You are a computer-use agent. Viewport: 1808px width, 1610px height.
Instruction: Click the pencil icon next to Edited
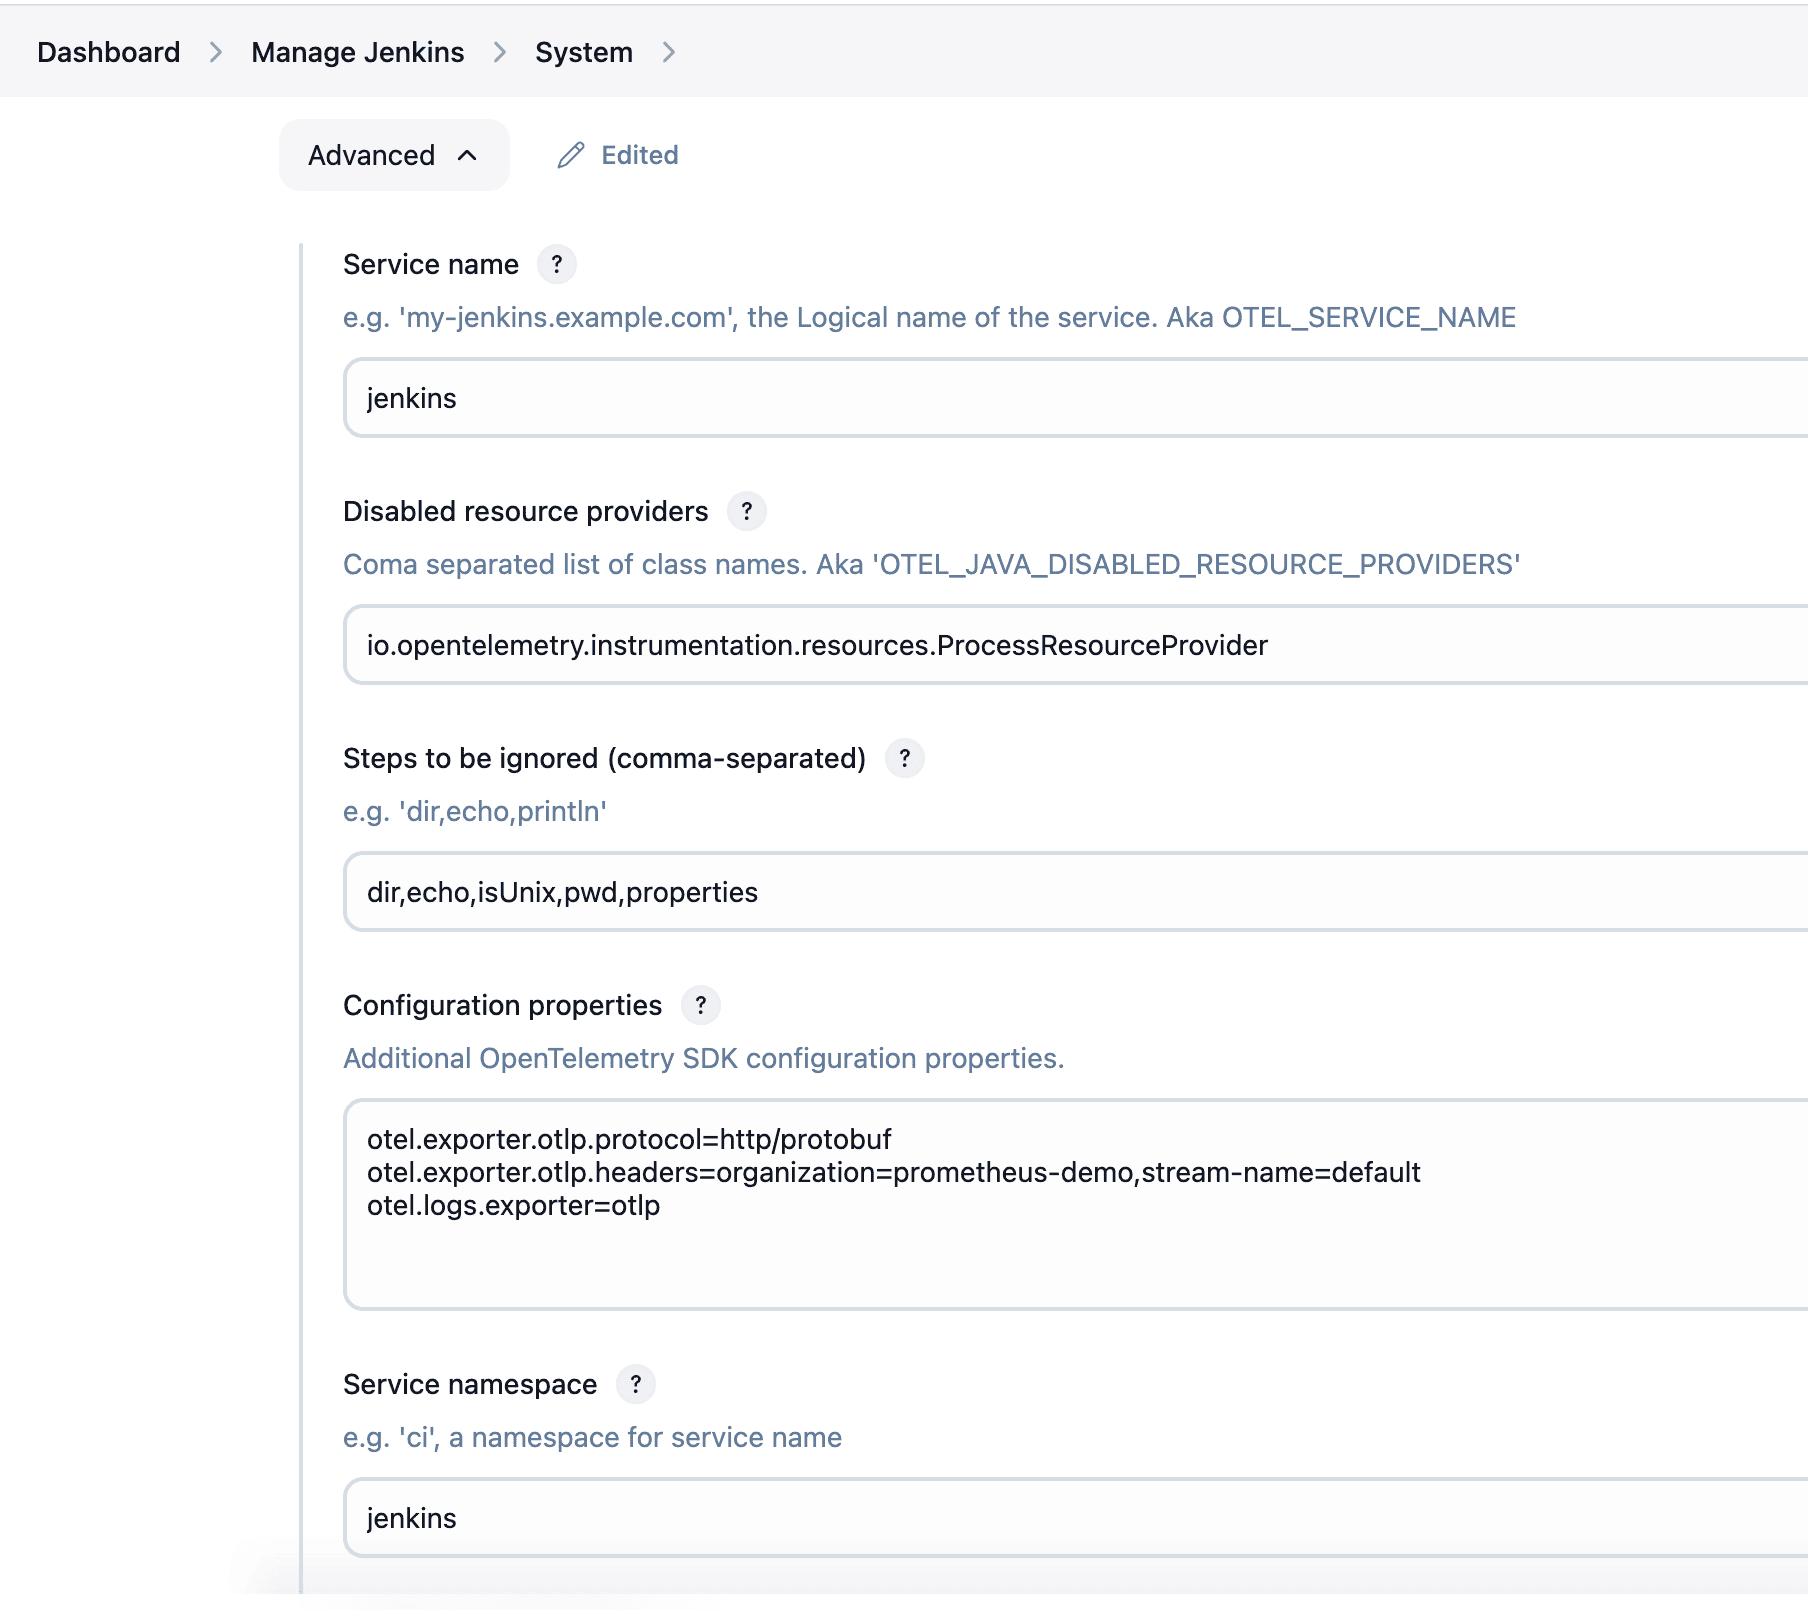tap(570, 155)
